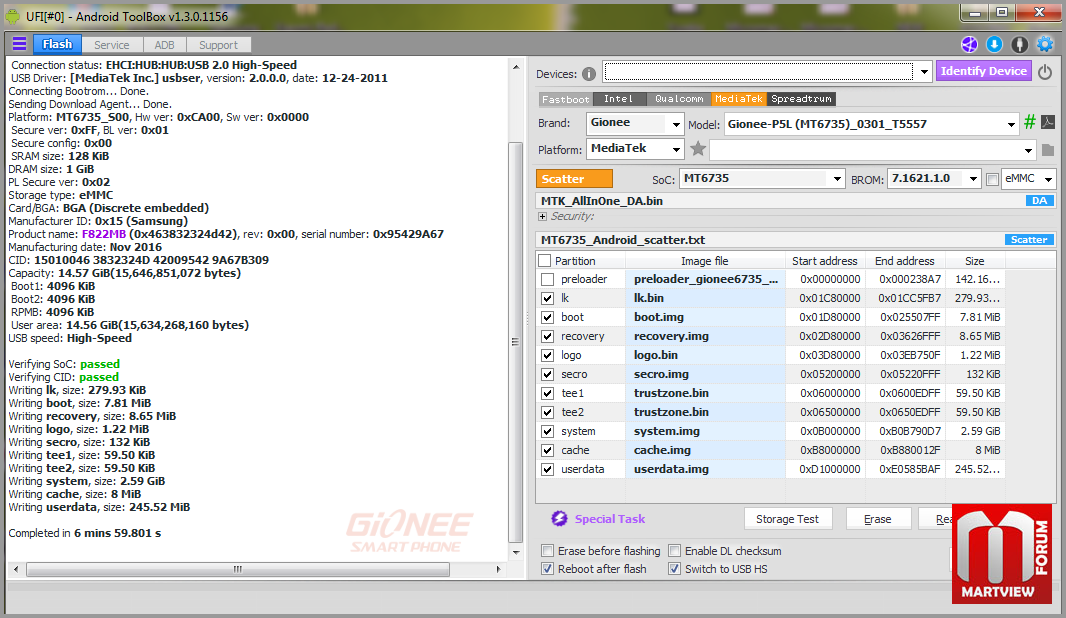This screenshot has height=618, width=1066.
Task: Expand the Security section
Action: pyautogui.click(x=543, y=216)
